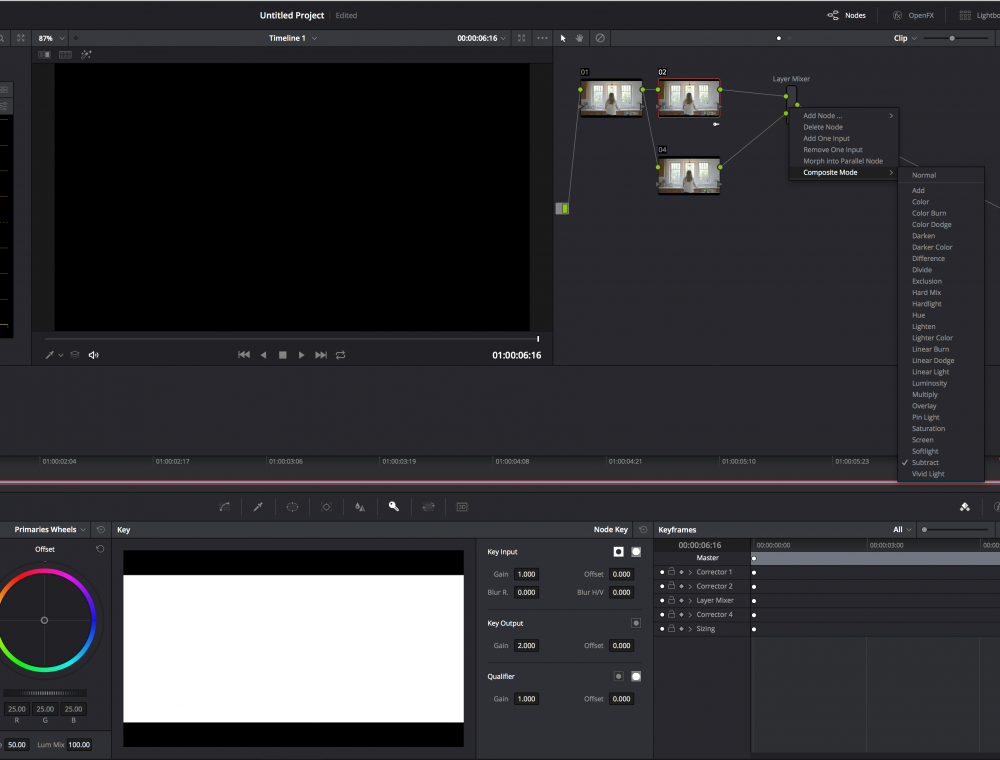Expand the Corrector 2 keyframe track
Image resolution: width=1000 pixels, height=760 pixels.
[690, 586]
